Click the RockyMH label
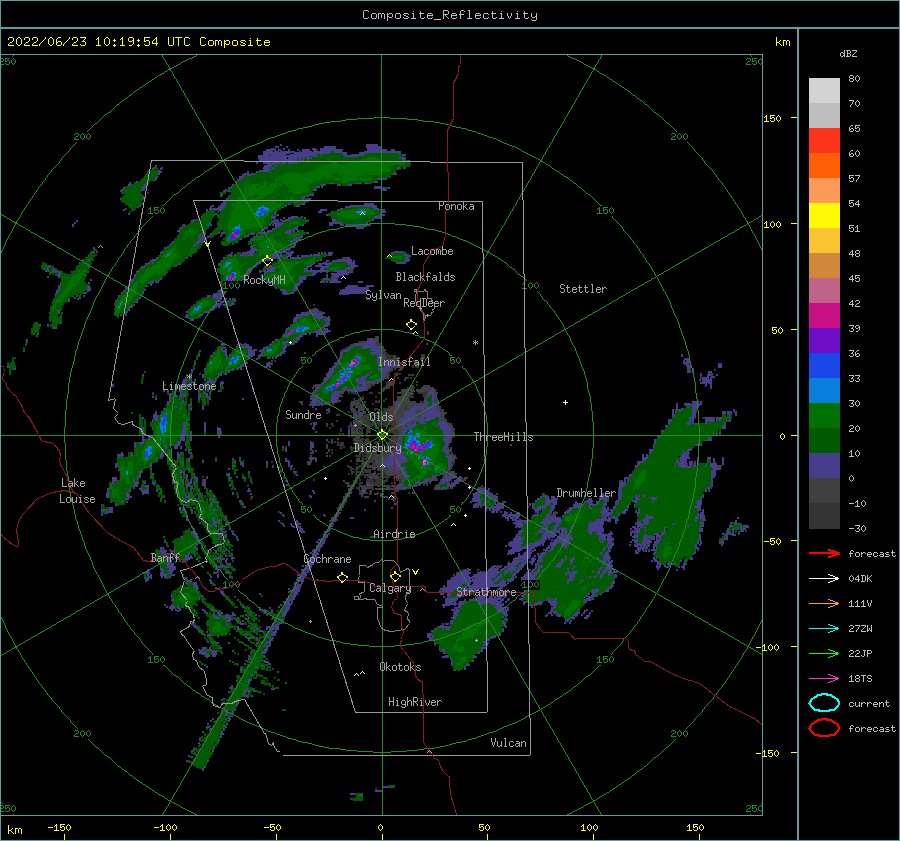 264,280
